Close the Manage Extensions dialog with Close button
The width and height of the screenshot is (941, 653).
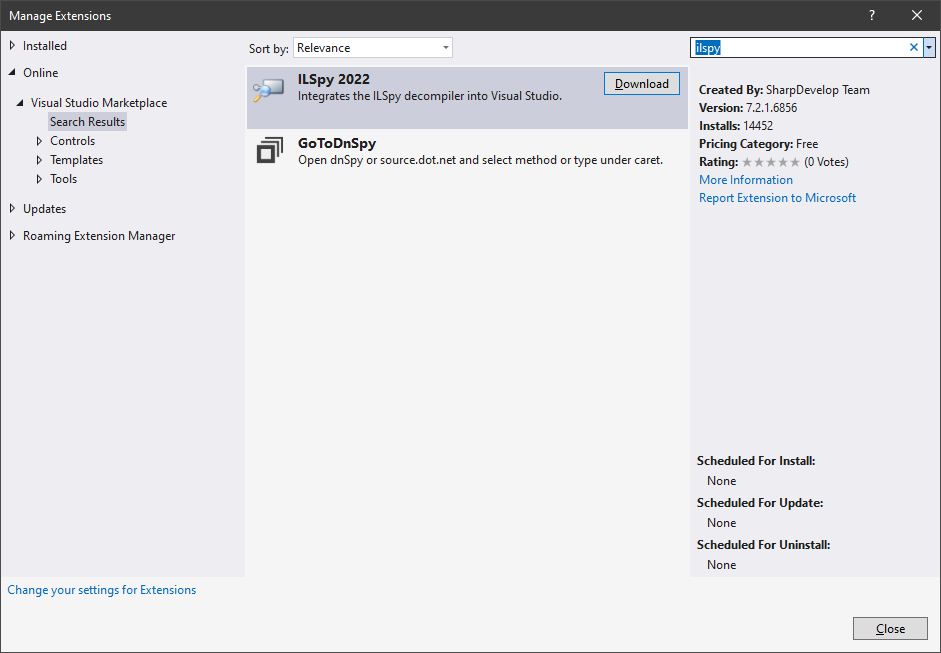click(x=890, y=628)
